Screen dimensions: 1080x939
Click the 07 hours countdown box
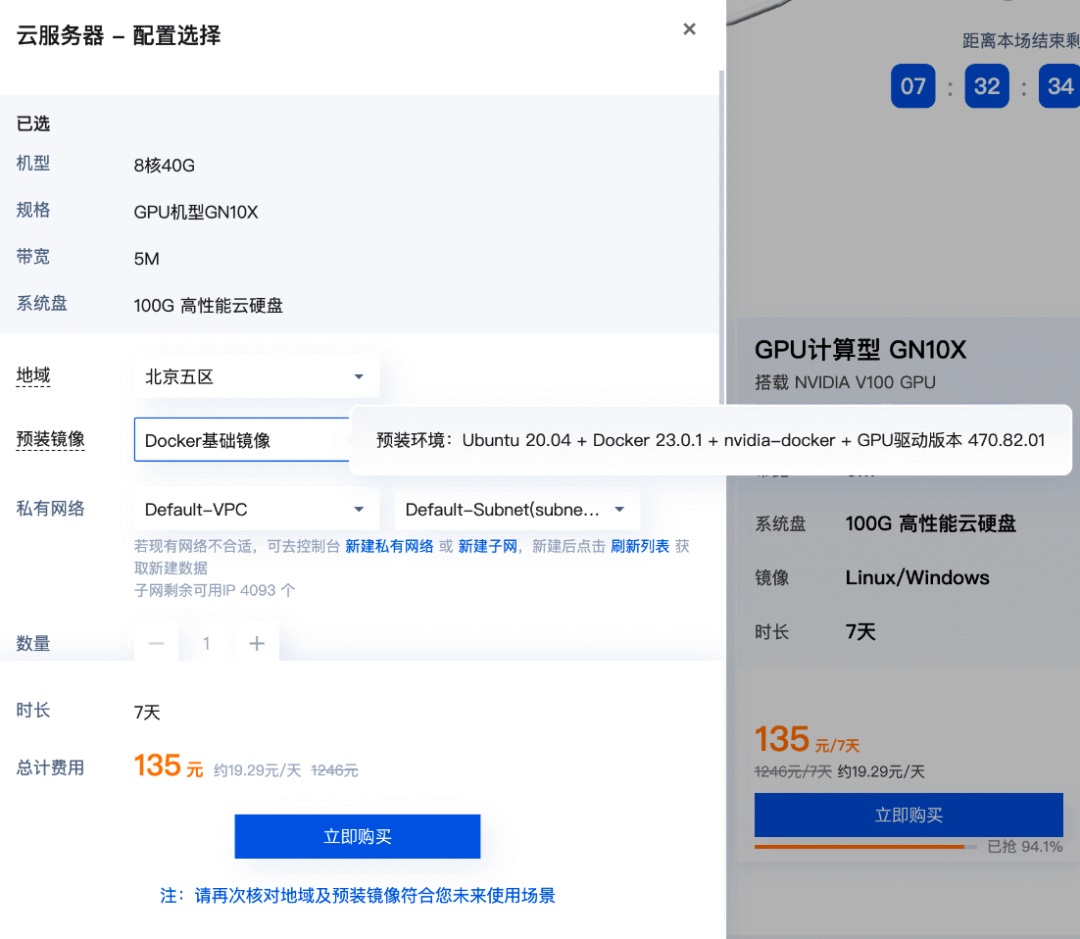pyautogui.click(x=912, y=86)
